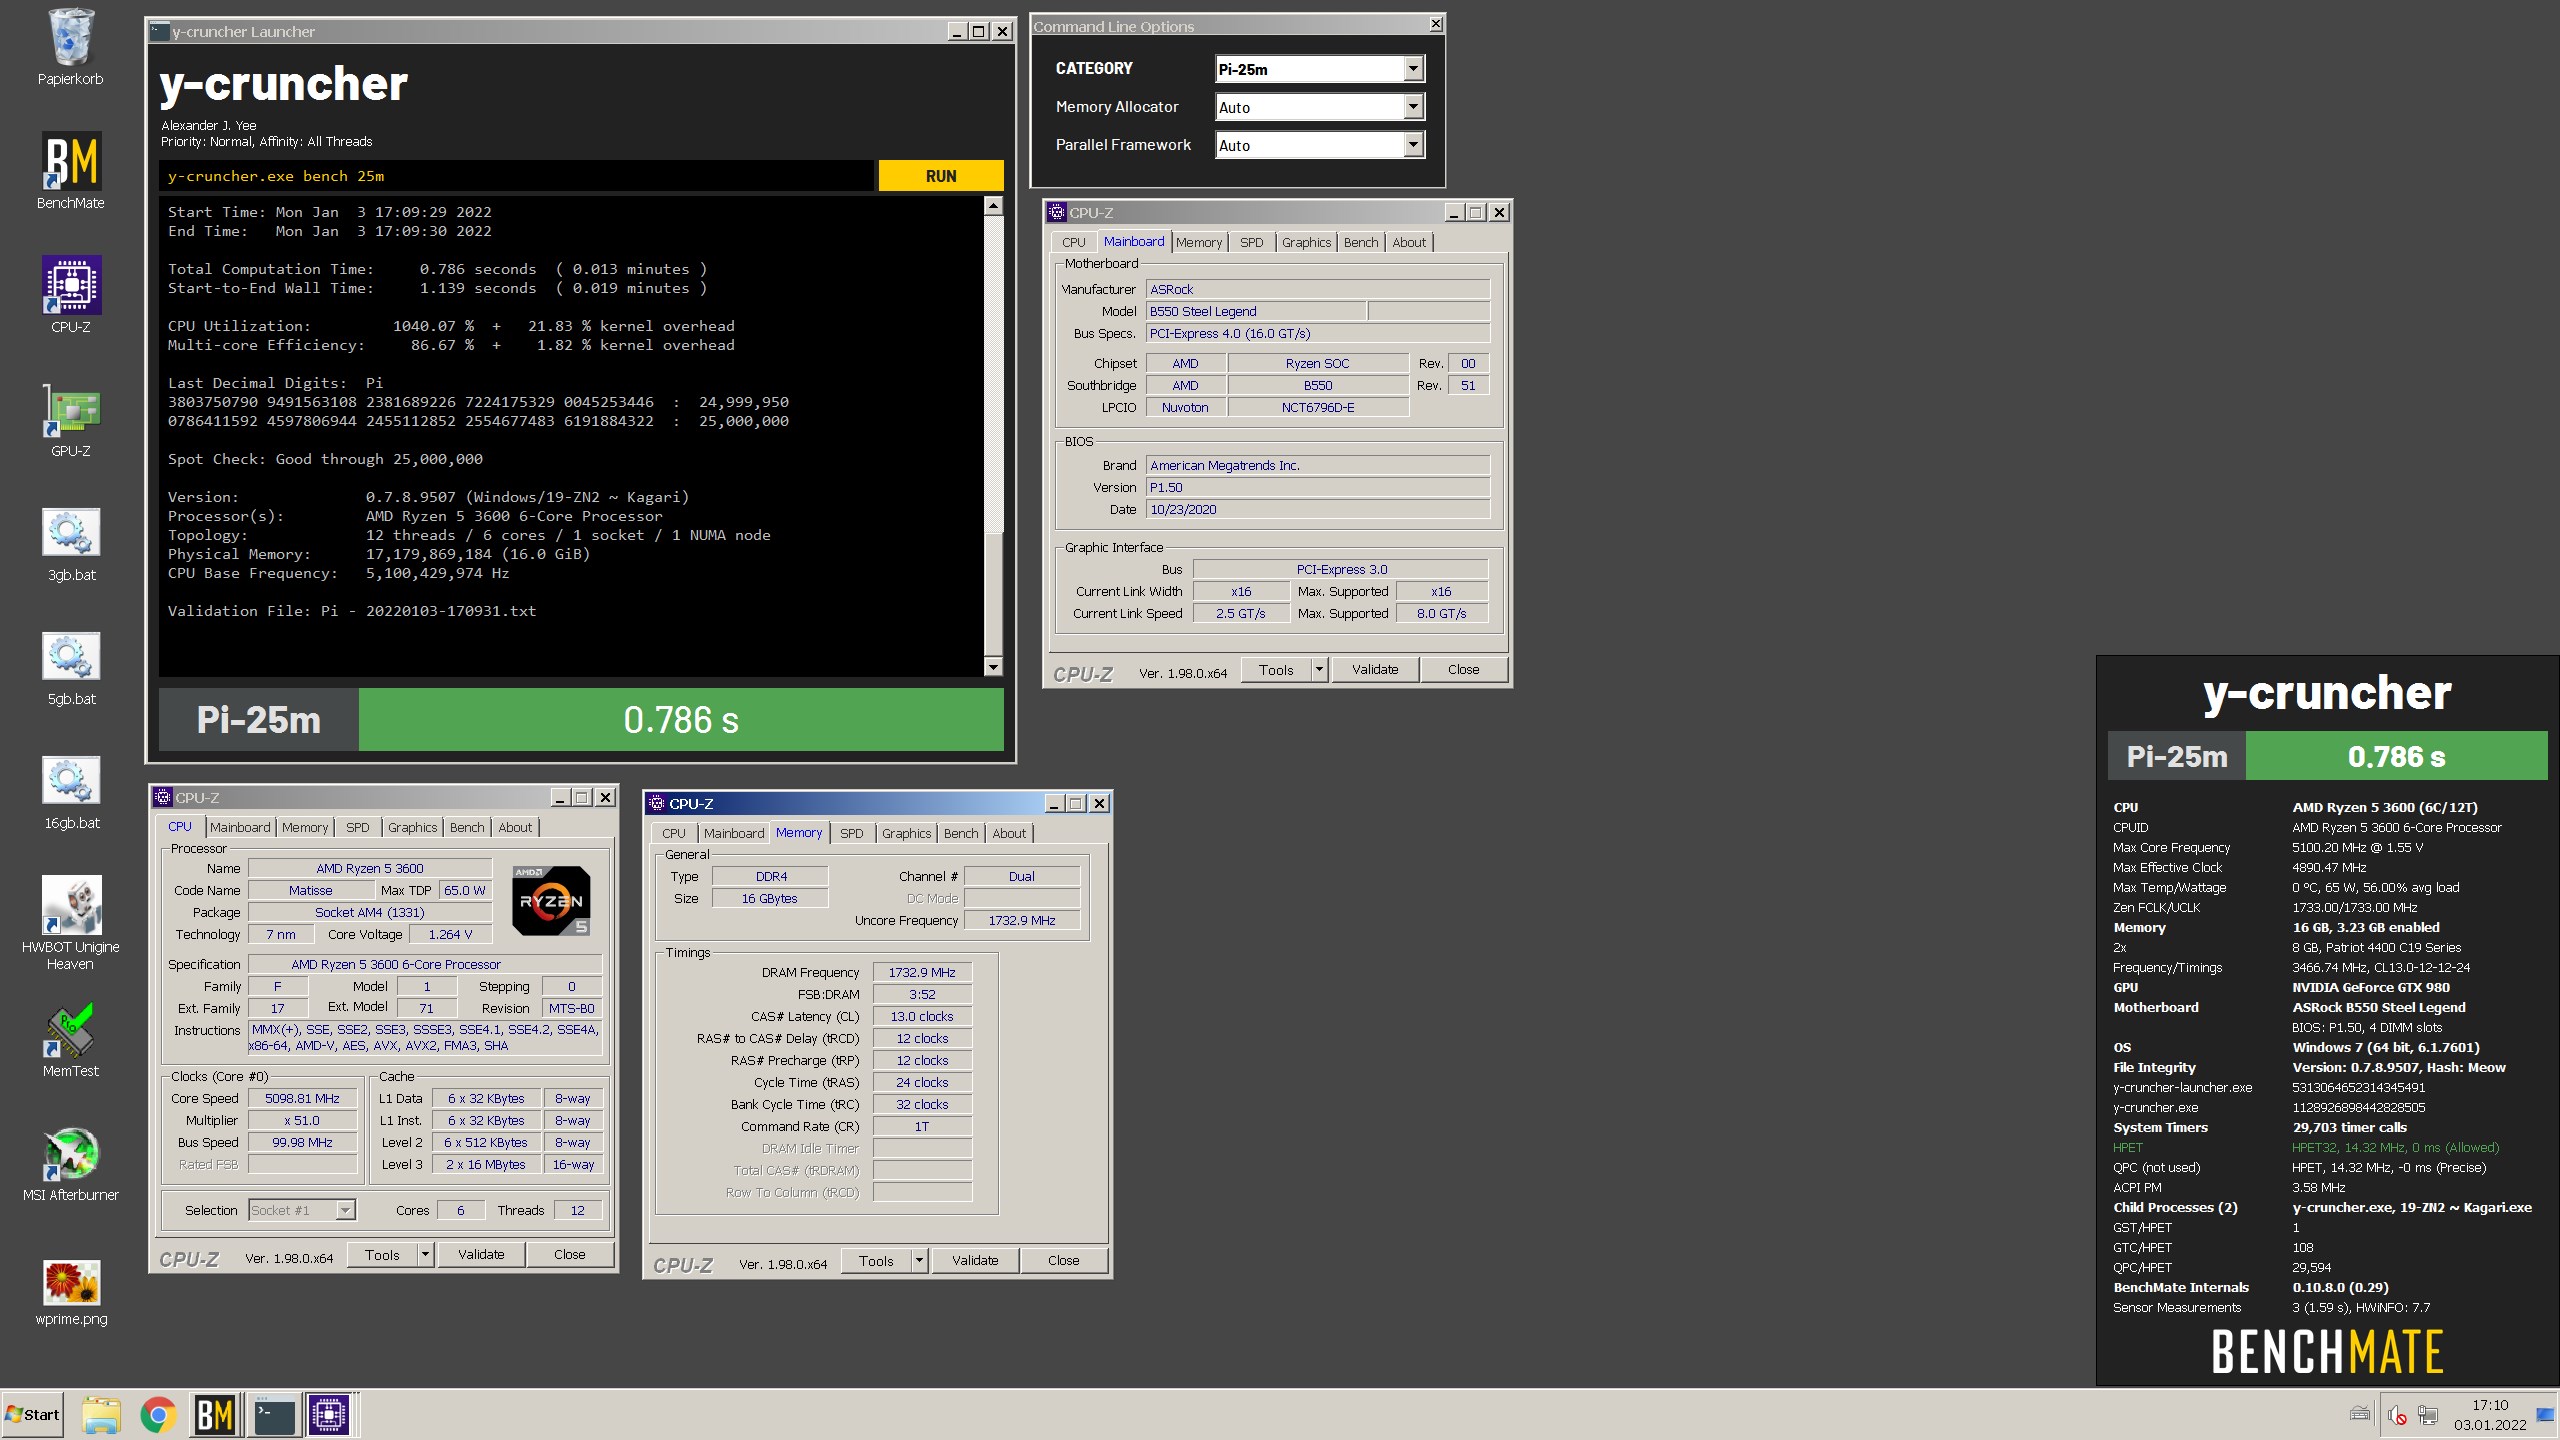Run the y-cruncher benchmark
This screenshot has width=2560, height=1440.
pos(940,176)
